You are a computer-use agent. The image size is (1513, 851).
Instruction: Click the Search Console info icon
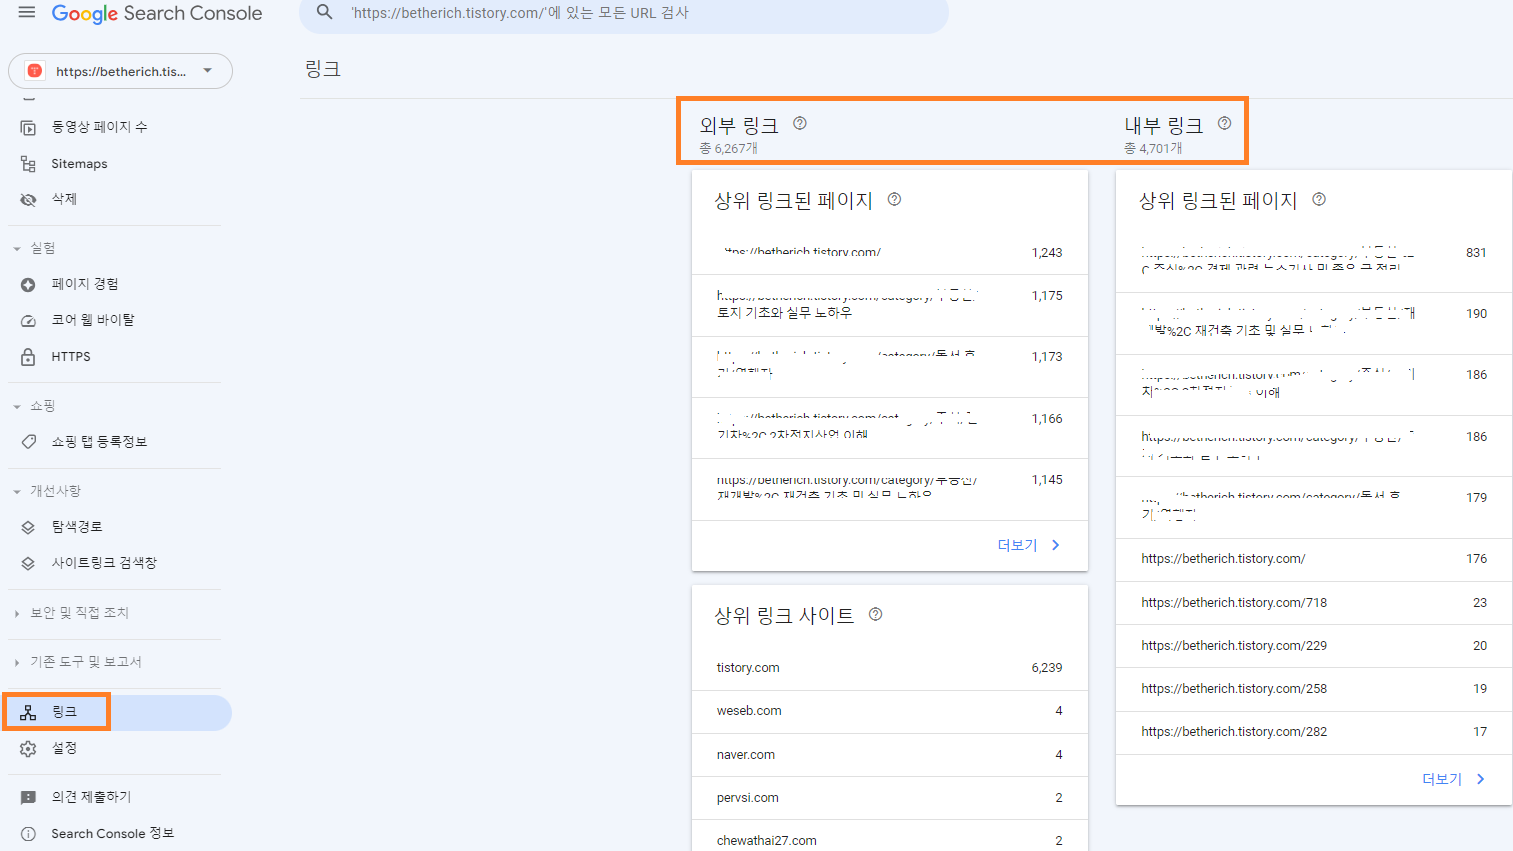coord(28,833)
